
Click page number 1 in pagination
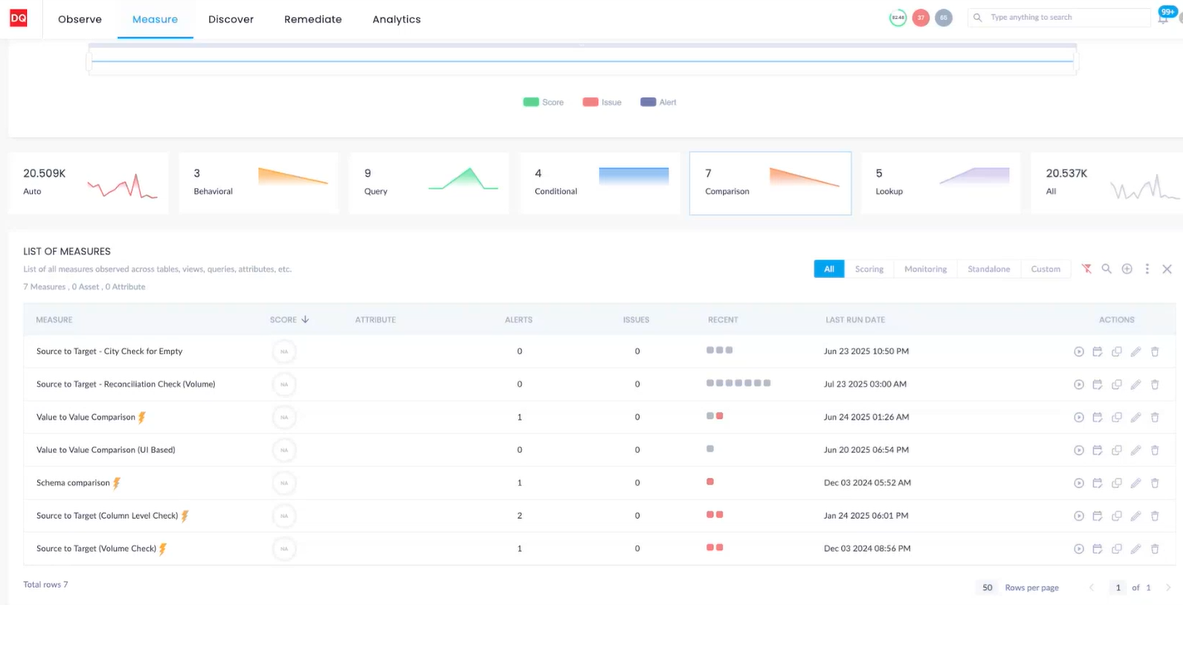point(1118,588)
